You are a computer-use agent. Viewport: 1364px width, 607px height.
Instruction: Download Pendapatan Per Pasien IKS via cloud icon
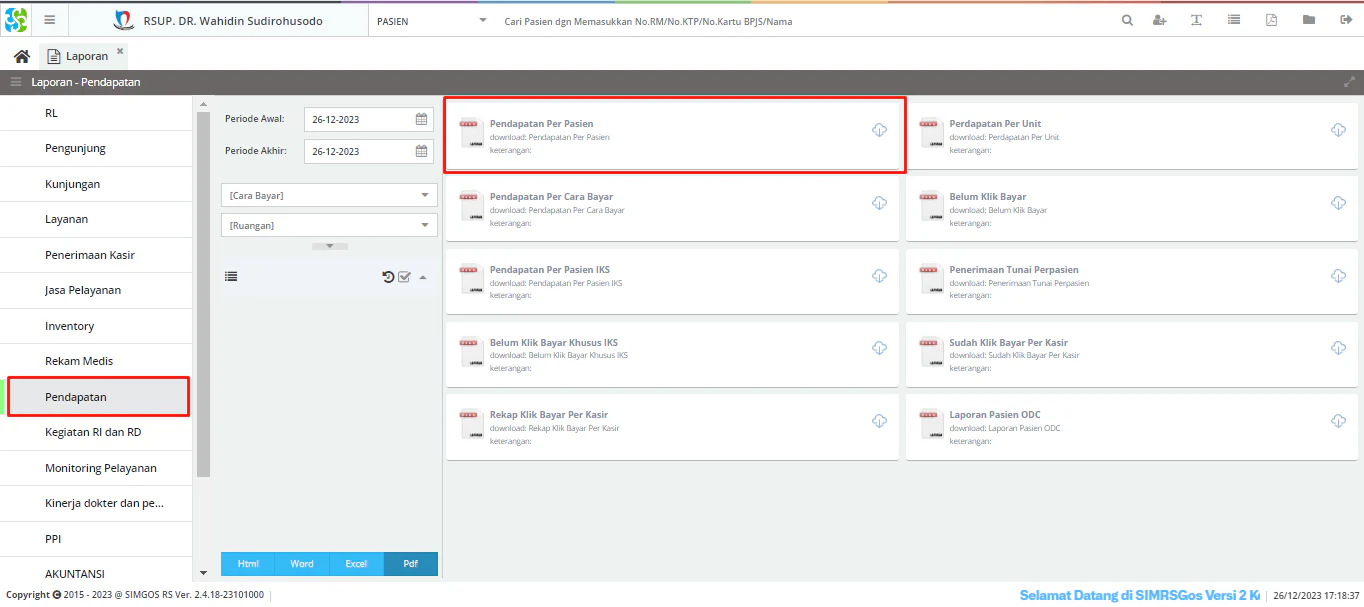[879, 276]
